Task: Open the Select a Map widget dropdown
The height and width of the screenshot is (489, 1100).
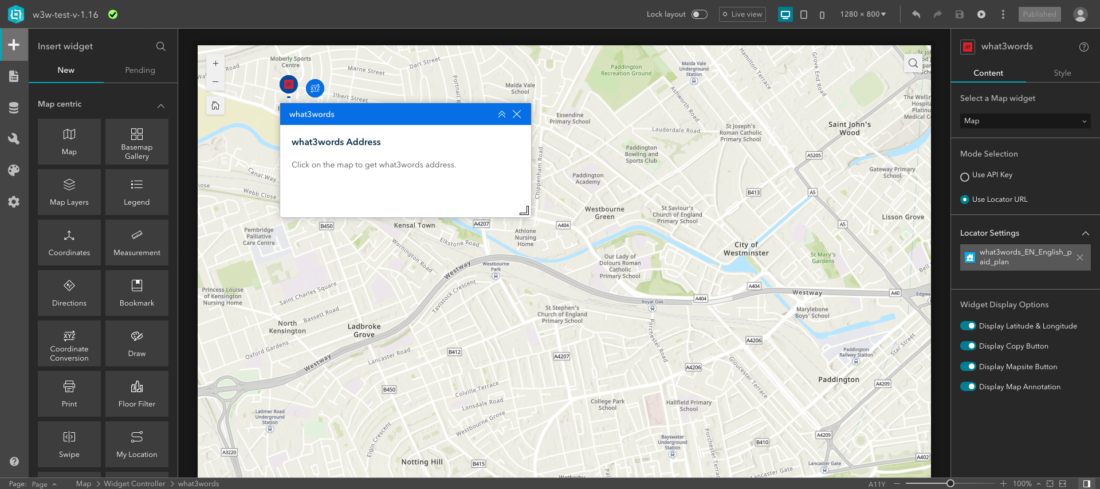Action: click(1025, 121)
